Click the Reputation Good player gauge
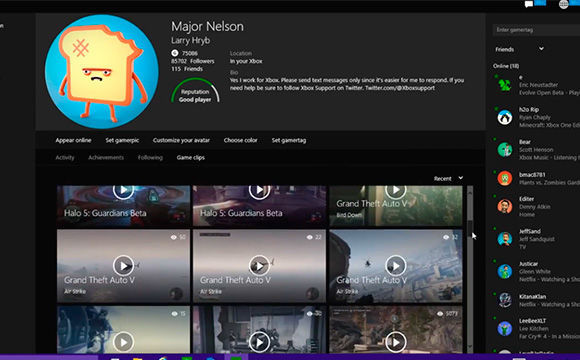 tap(195, 91)
